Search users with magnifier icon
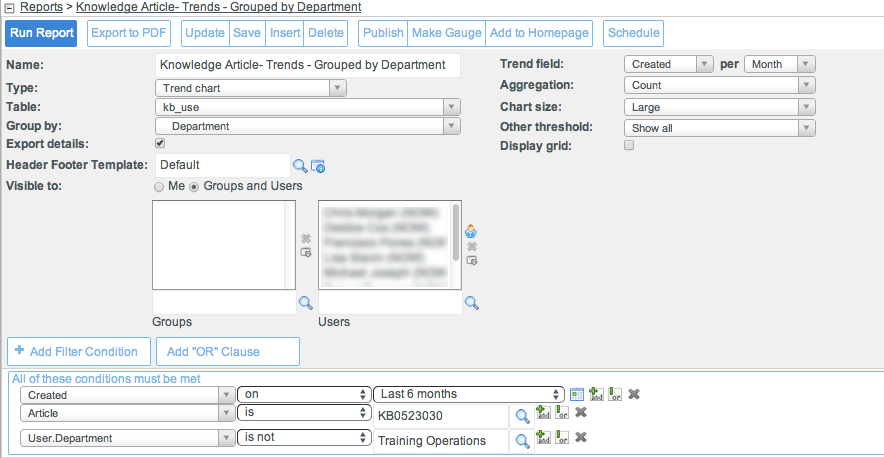Viewport: 884px width, 458px height. (472, 303)
